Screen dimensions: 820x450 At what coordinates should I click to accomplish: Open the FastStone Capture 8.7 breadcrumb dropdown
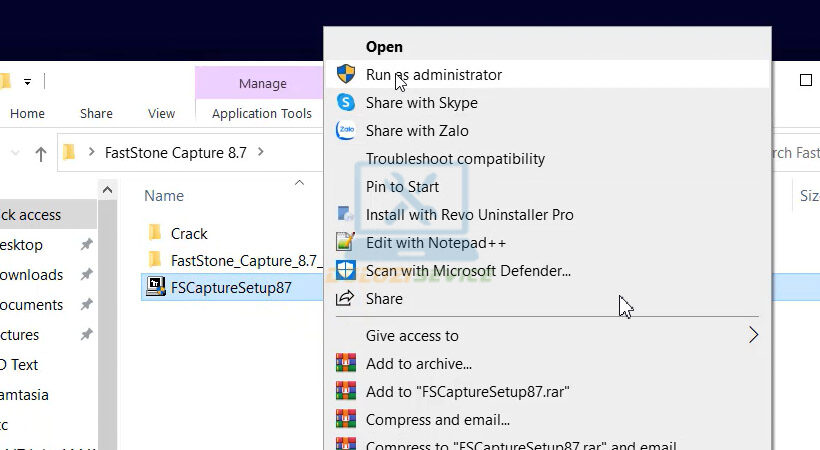261,153
